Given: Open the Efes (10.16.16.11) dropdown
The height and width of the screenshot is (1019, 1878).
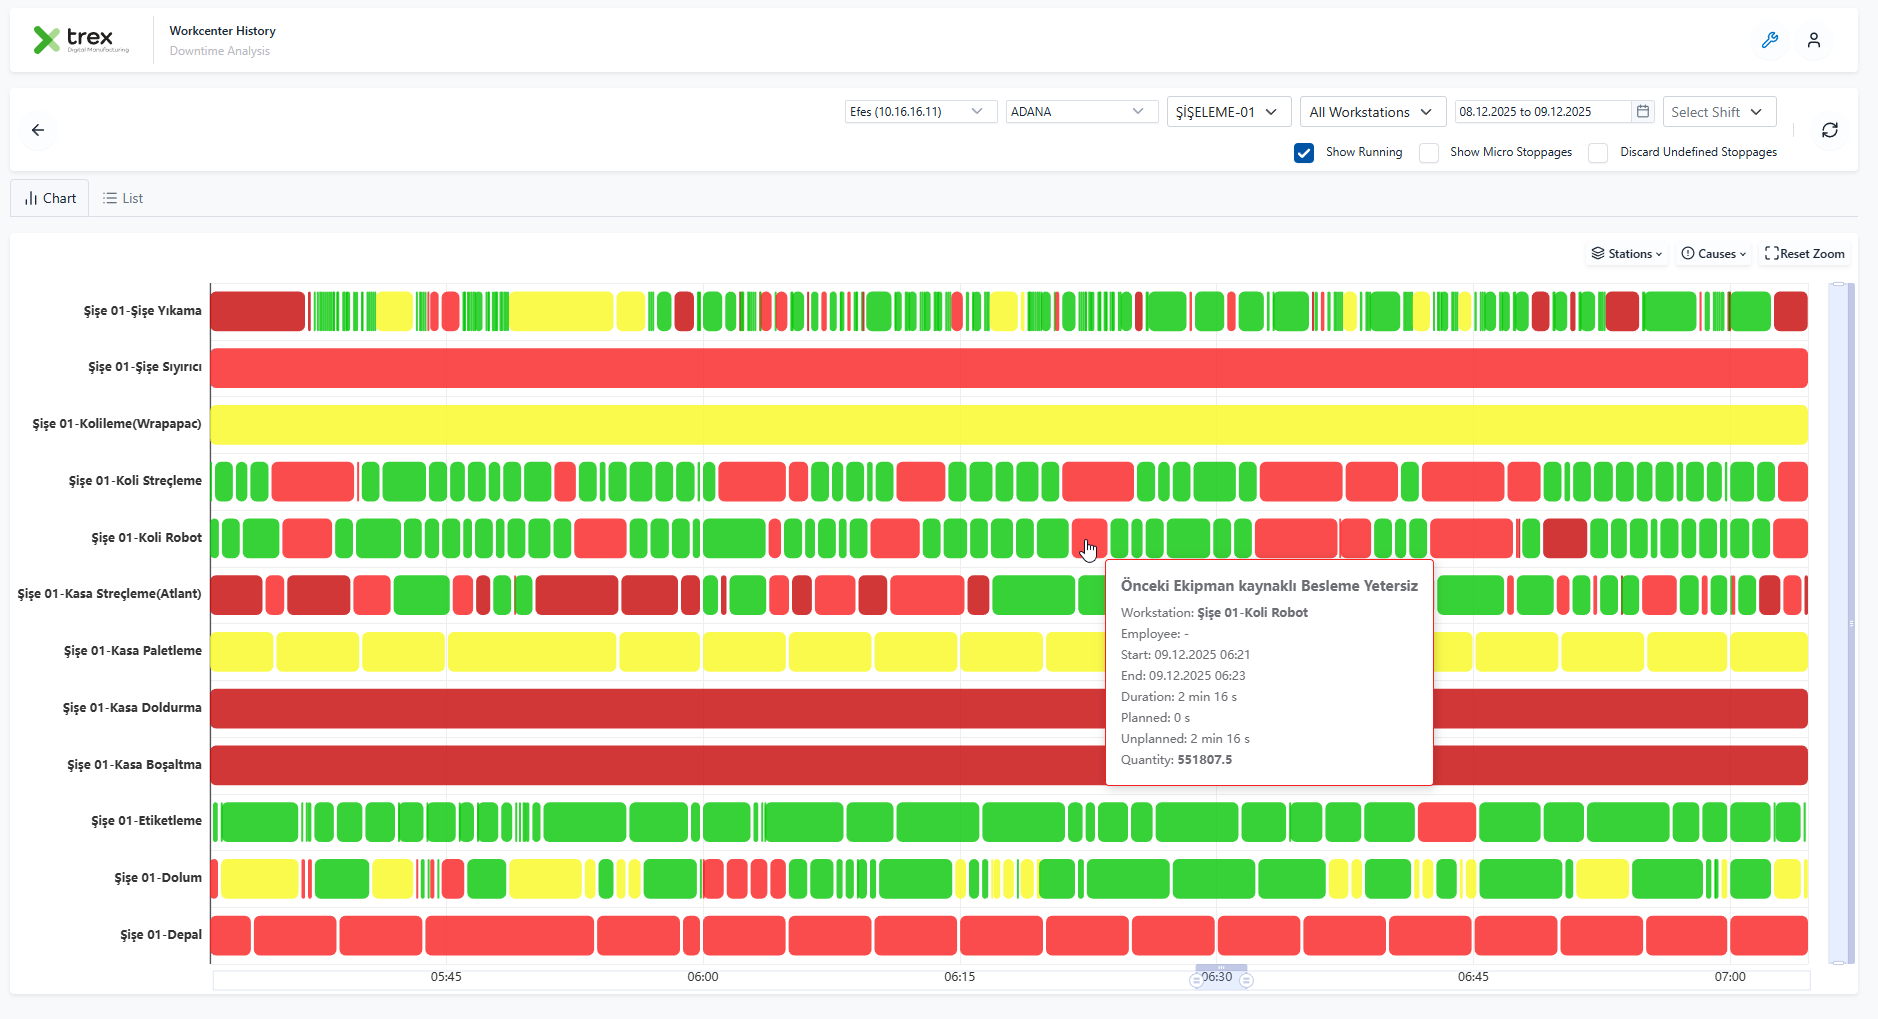Looking at the screenshot, I should point(921,111).
